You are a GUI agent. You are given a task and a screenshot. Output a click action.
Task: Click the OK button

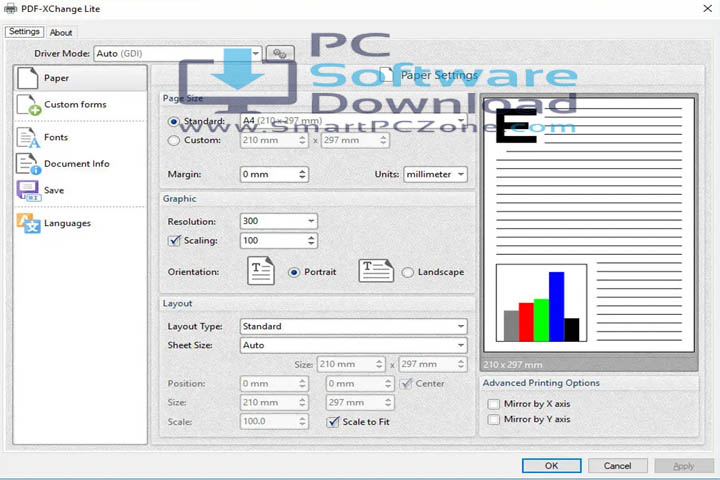[551, 466]
